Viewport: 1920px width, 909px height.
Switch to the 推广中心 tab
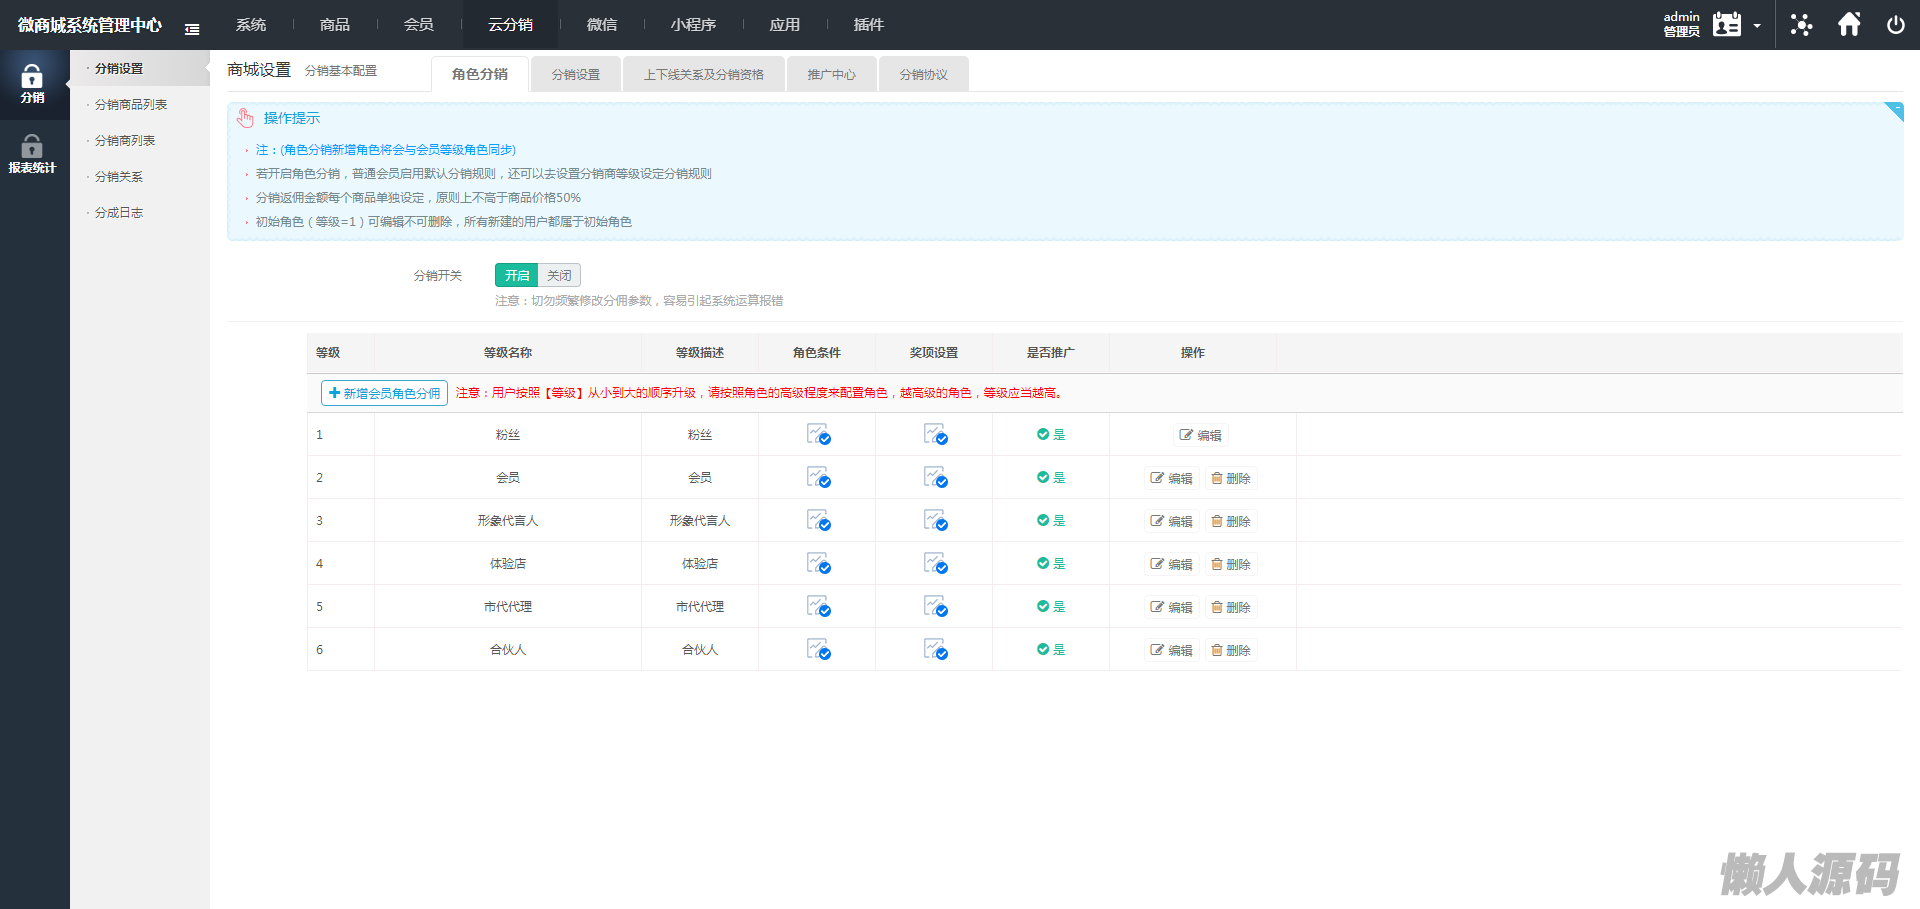(831, 75)
